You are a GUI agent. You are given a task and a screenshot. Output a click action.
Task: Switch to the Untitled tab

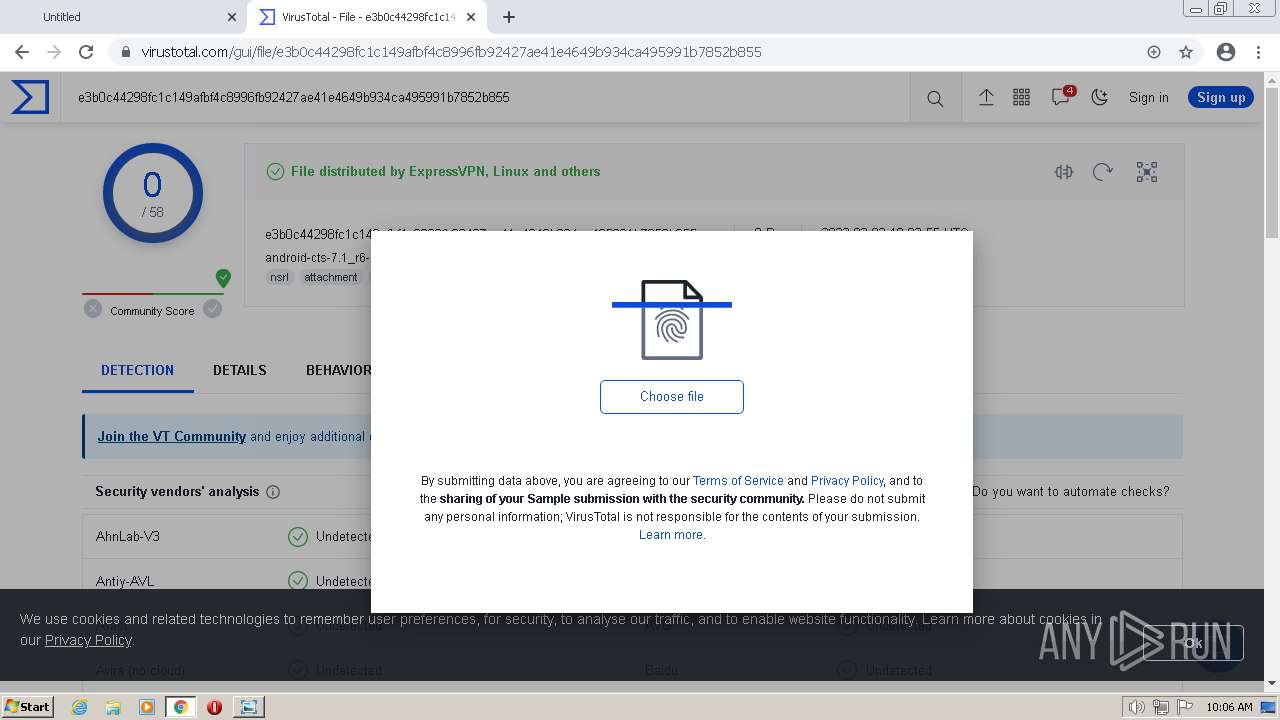point(122,17)
